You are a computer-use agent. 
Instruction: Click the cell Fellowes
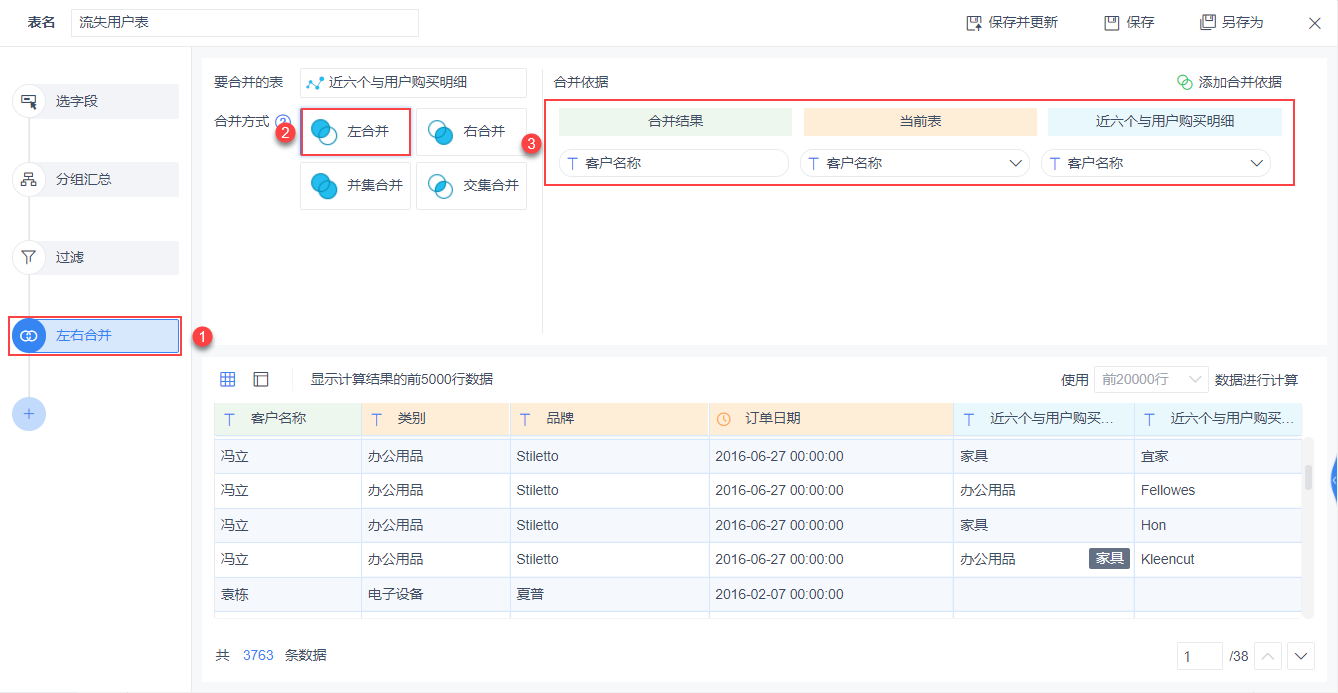(x=1218, y=490)
